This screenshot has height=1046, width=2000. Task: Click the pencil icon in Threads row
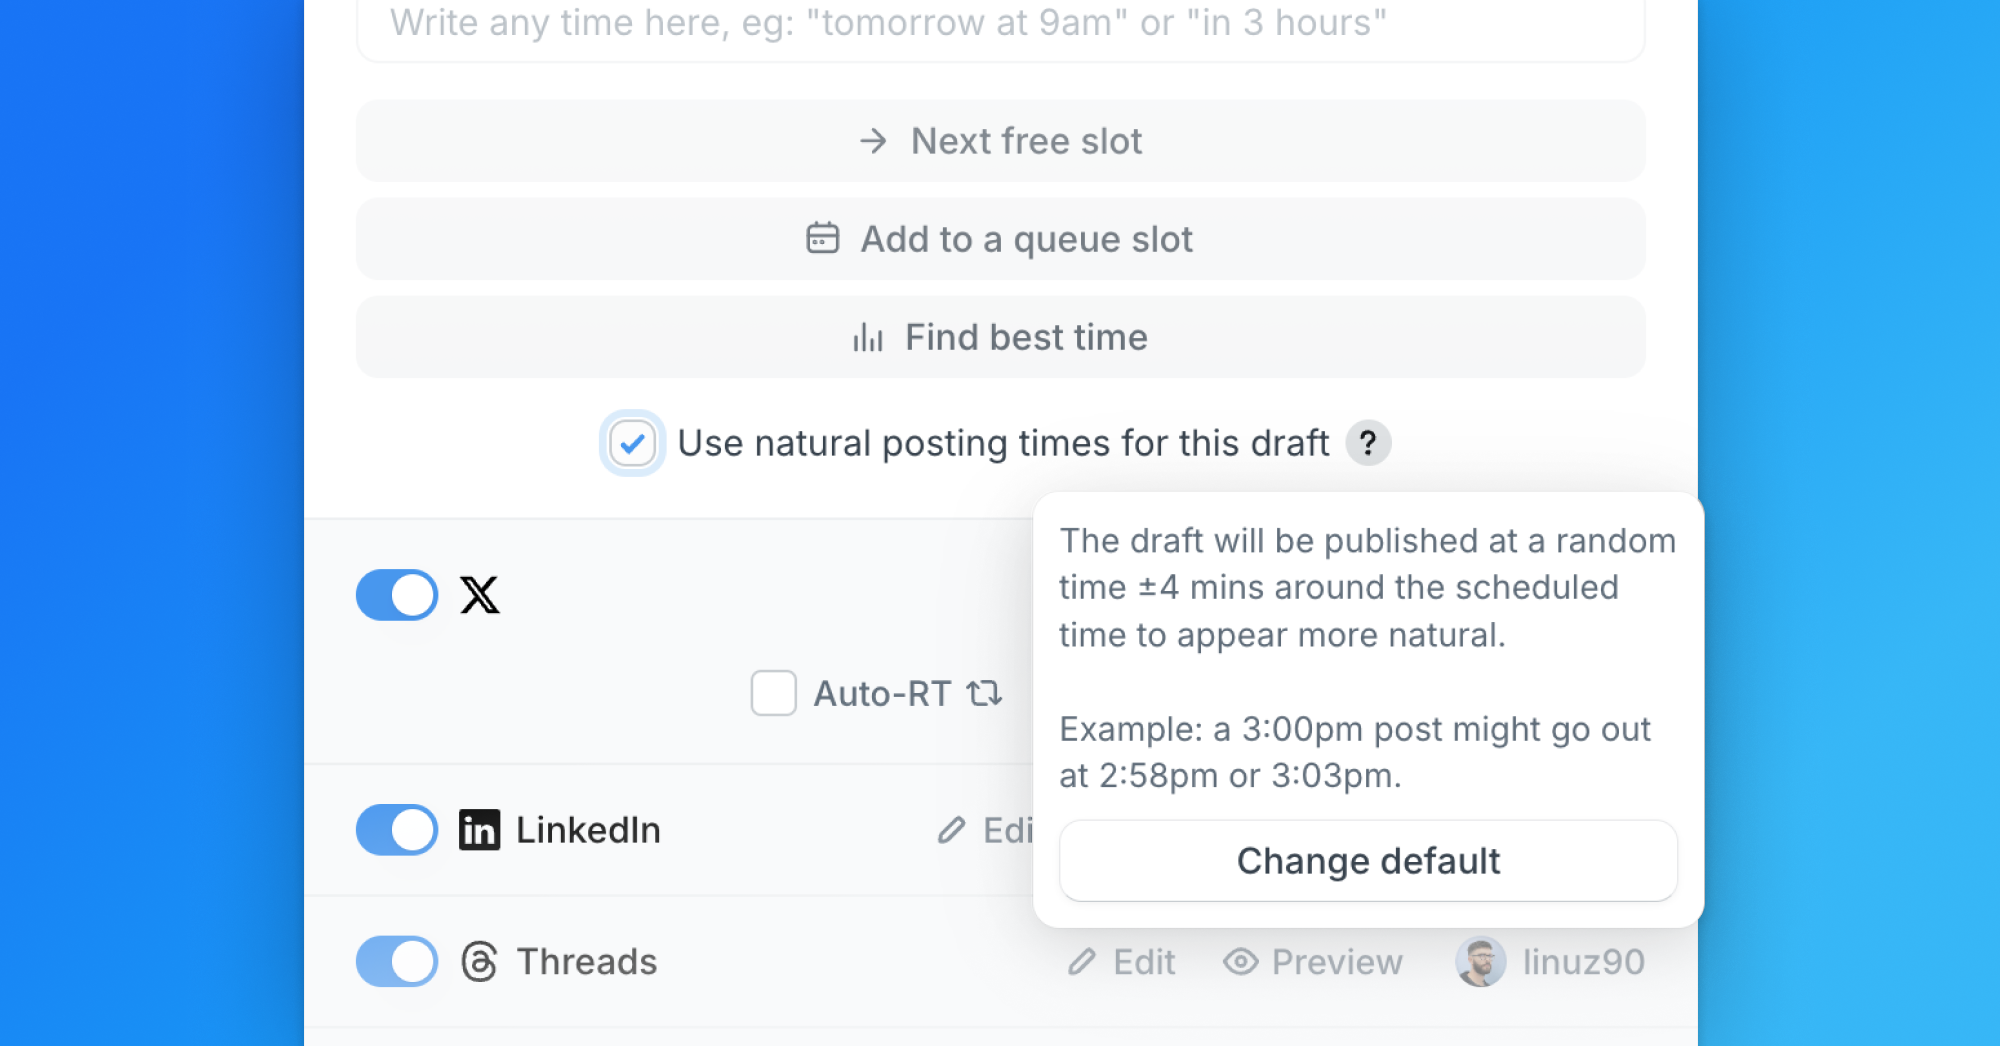point(1082,962)
